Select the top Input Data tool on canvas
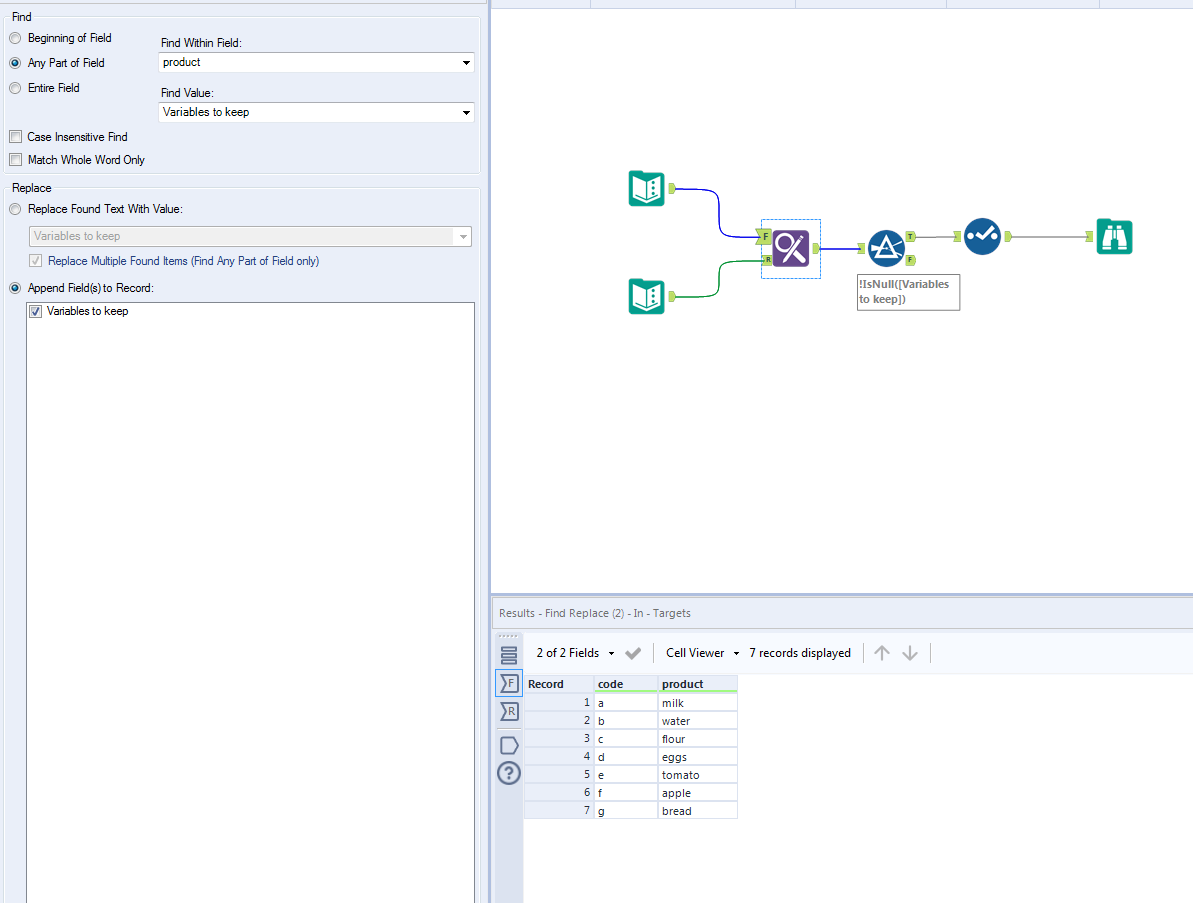The image size is (1193, 903). 646,188
